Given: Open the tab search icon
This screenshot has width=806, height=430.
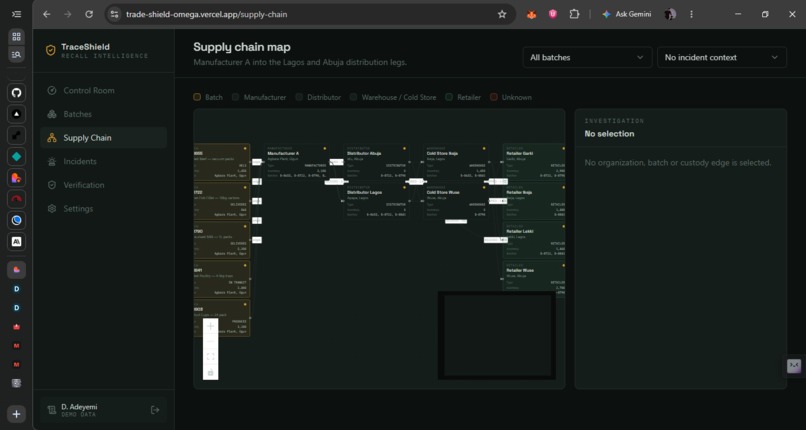Looking at the screenshot, I should pos(16,54).
